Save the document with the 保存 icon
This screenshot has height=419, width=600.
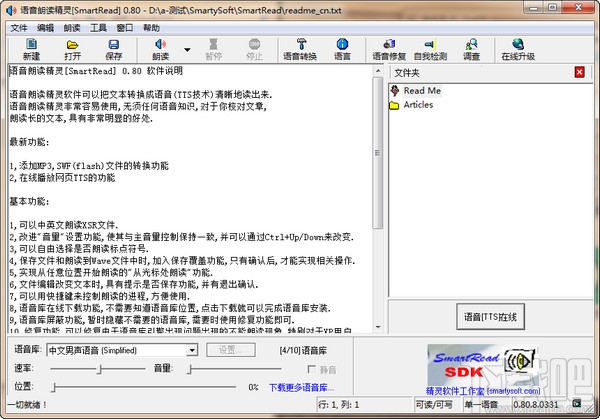pyautogui.click(x=114, y=49)
